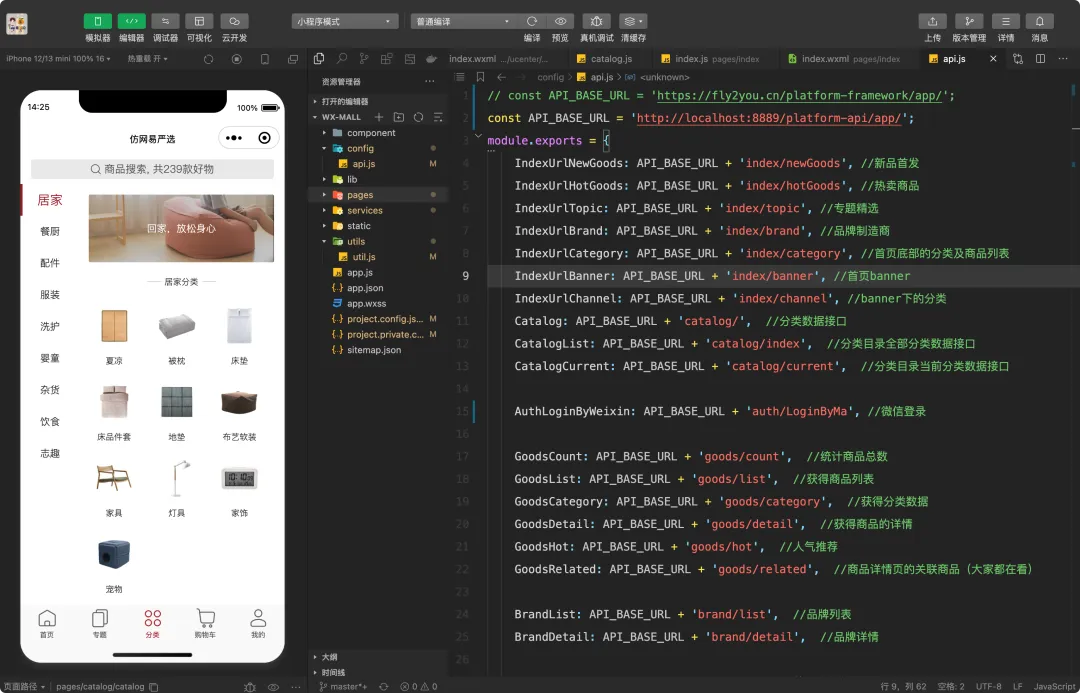Screen dimensions: 1080x693
Task: Open the 详情 details panel
Action: 1006,21
